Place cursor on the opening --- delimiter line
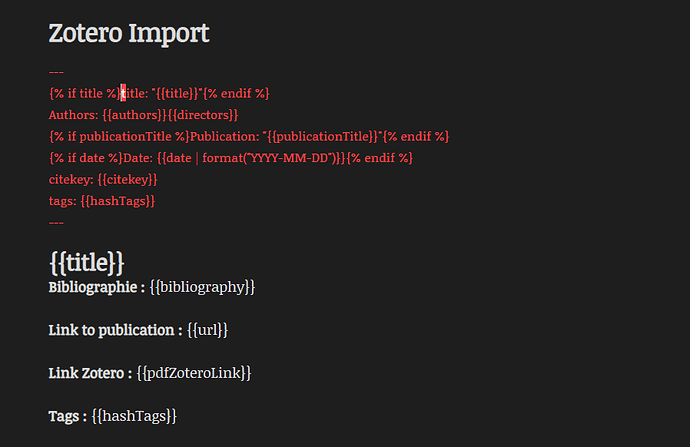This screenshot has height=447, width=690. click(x=57, y=72)
